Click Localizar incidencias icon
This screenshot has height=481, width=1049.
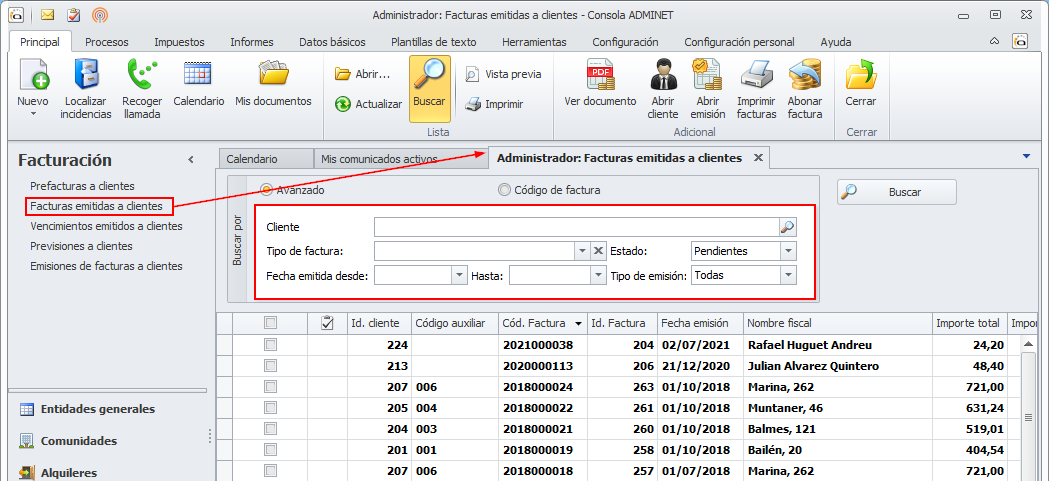tap(86, 74)
